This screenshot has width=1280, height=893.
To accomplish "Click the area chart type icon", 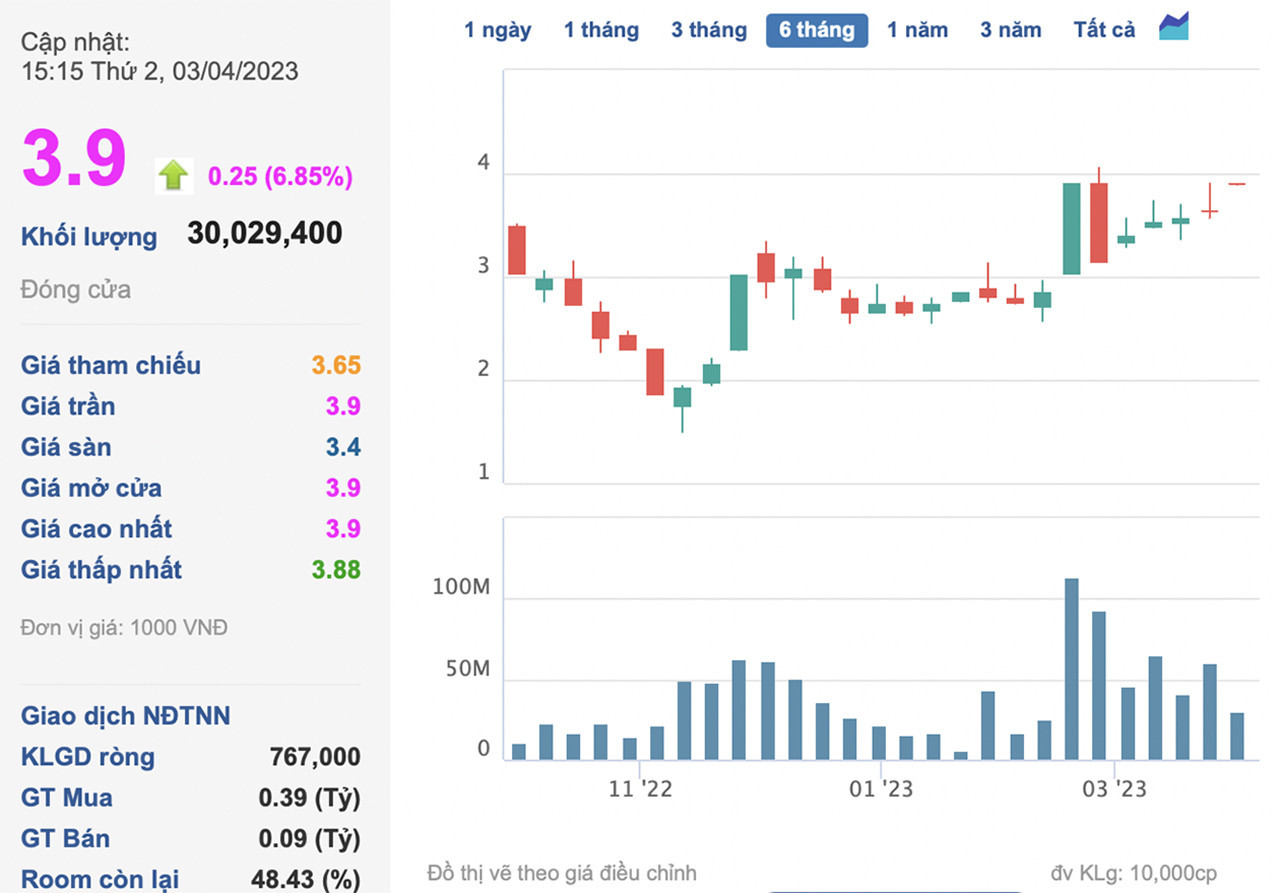I will pos(1173,27).
